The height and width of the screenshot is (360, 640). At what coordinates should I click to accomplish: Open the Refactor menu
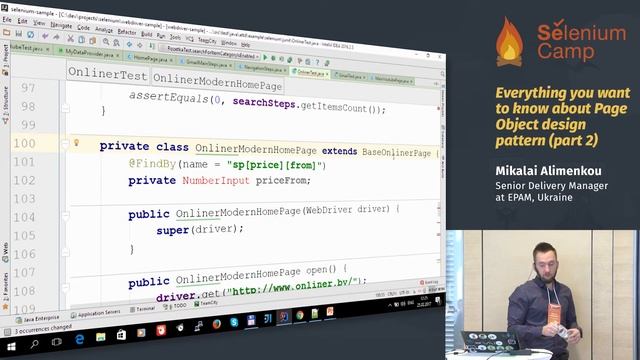tap(127, 31)
